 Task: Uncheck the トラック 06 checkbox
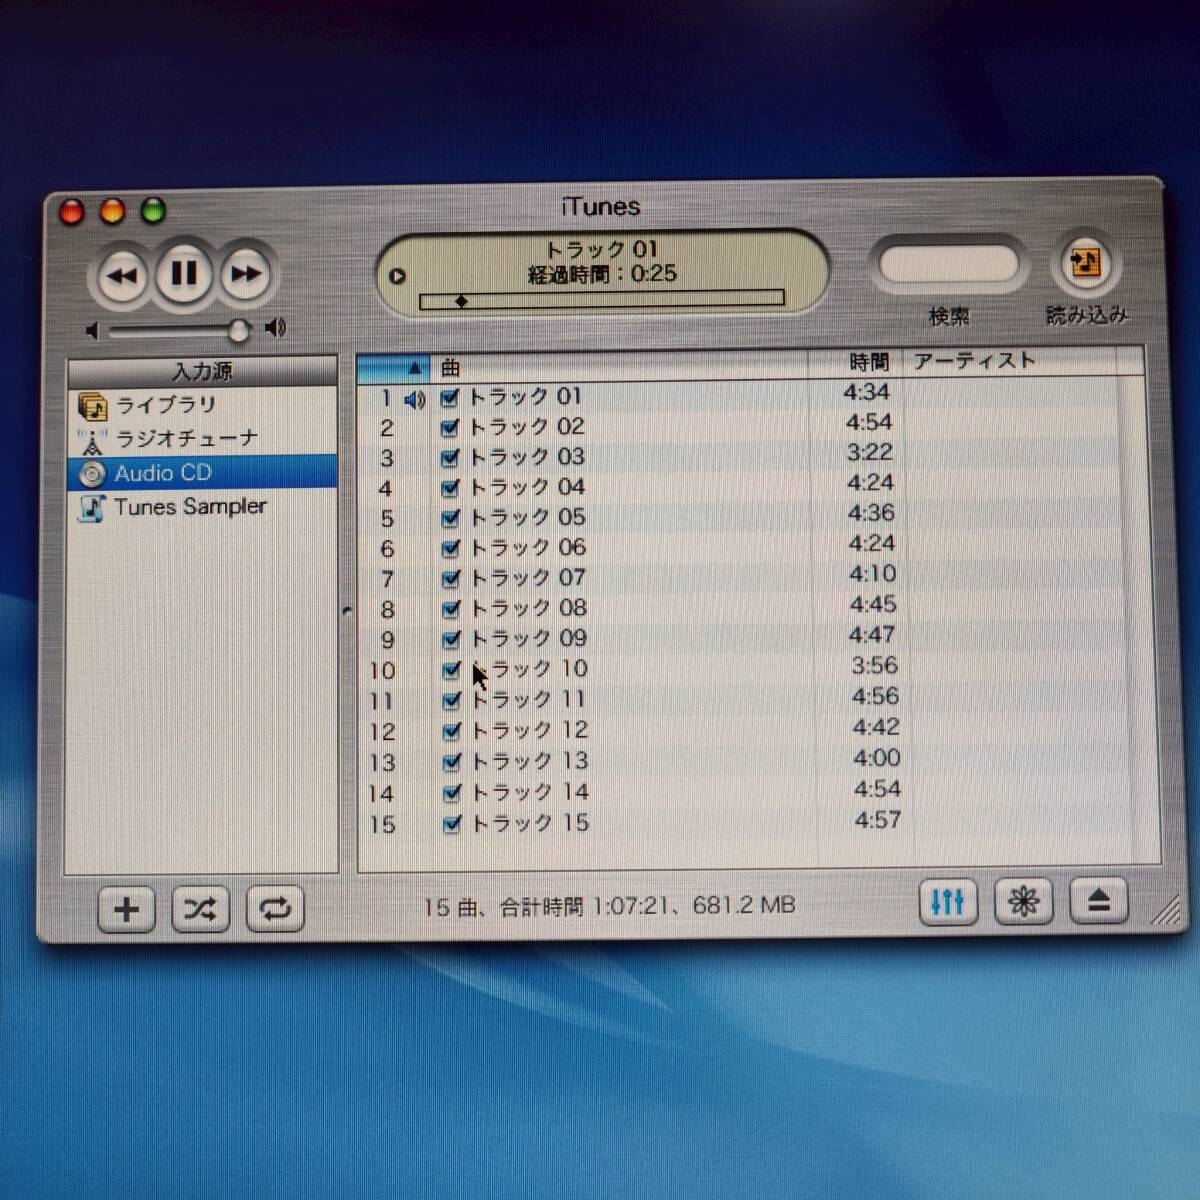pyautogui.click(x=450, y=548)
